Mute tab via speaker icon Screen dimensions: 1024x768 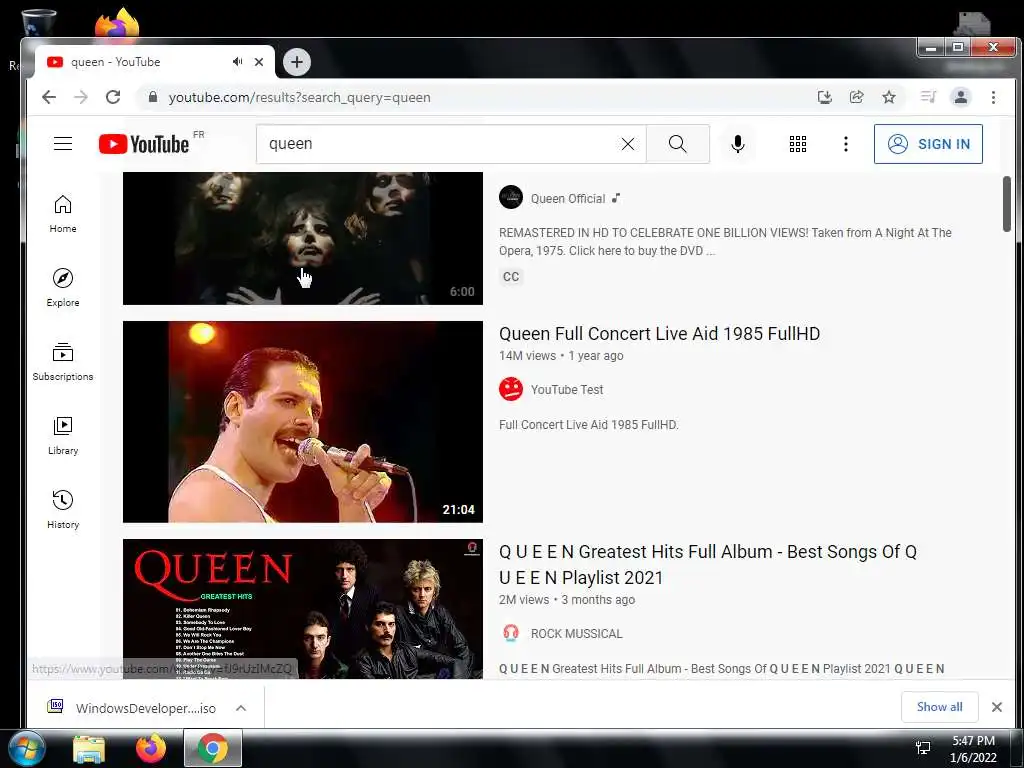tap(237, 62)
